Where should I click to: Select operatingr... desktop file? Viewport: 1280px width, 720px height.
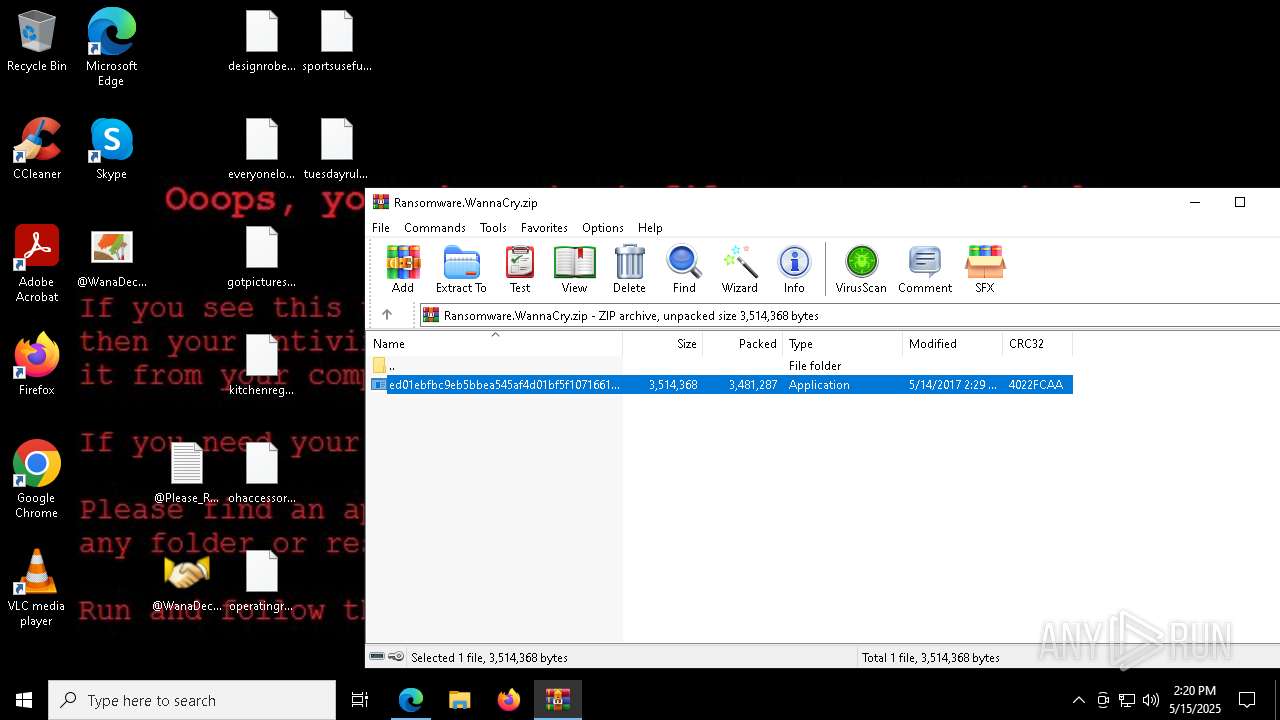pyautogui.click(x=262, y=582)
